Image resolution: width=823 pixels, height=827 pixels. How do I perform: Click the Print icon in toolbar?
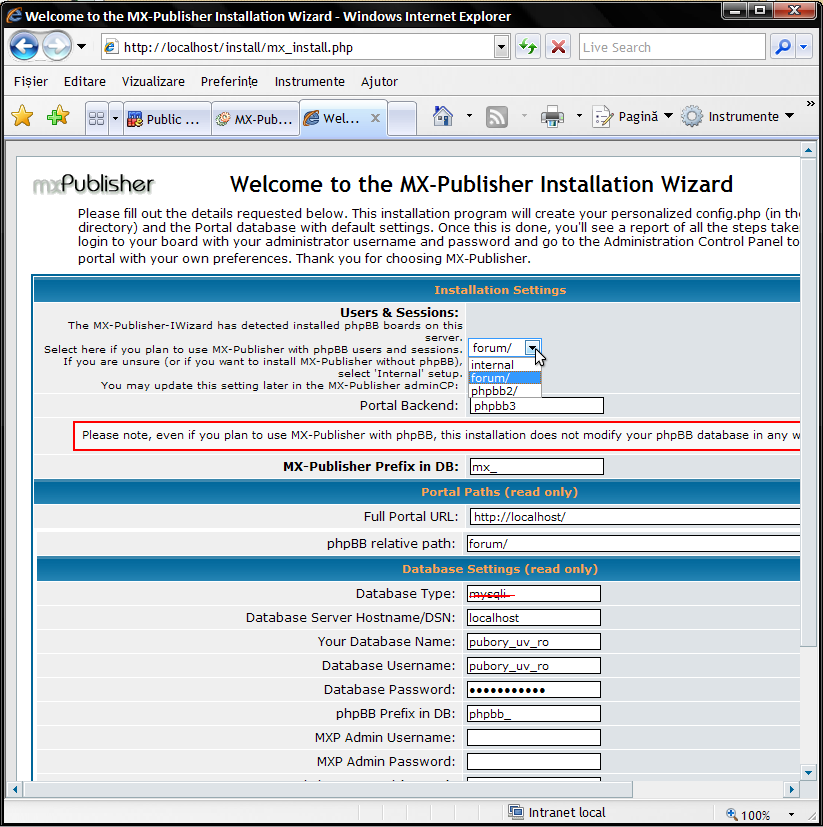click(552, 117)
